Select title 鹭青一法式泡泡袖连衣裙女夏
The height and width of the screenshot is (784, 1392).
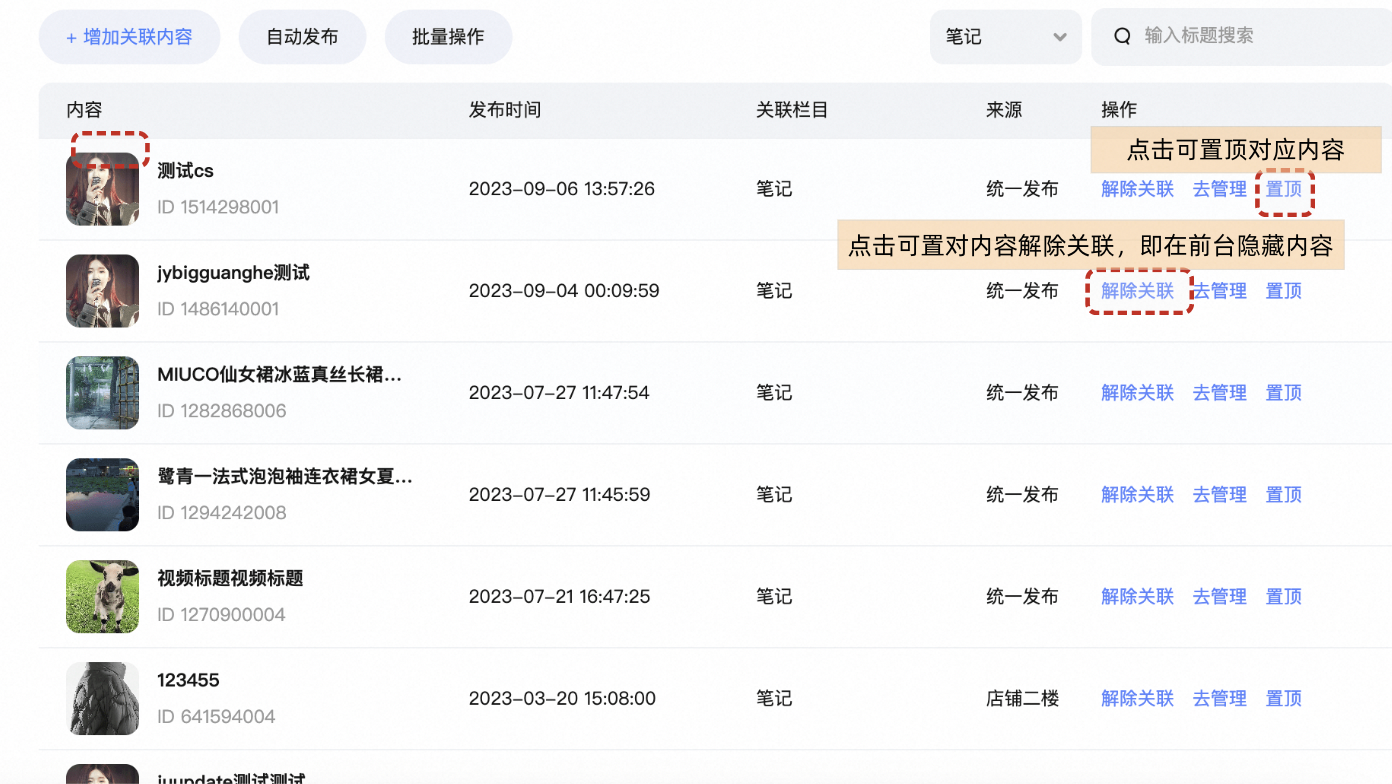click(x=285, y=477)
